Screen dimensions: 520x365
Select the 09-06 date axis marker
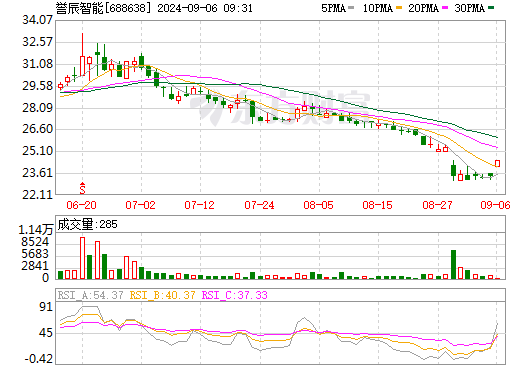tap(495, 205)
